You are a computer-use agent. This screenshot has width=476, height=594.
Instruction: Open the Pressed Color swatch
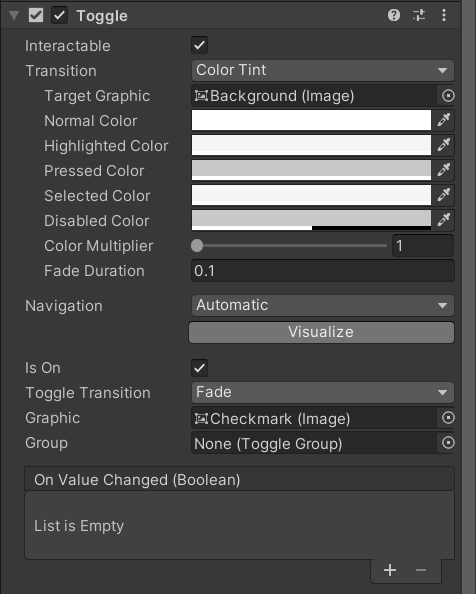coord(311,170)
